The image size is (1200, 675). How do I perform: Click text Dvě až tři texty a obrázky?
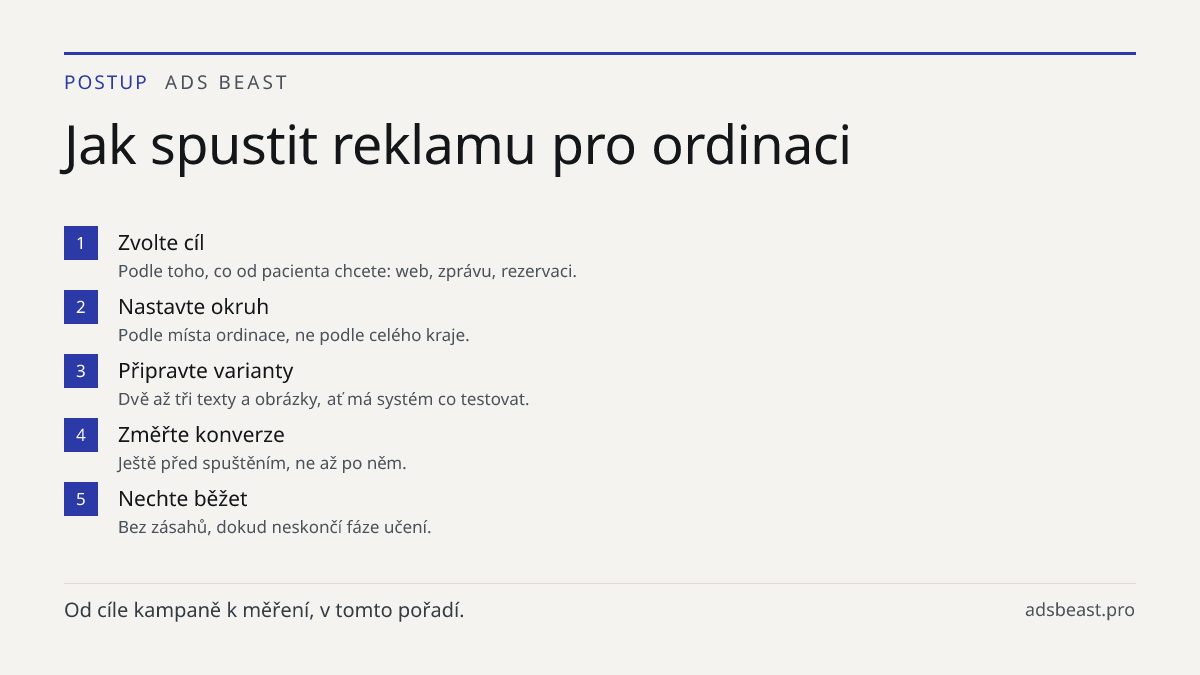click(219, 399)
